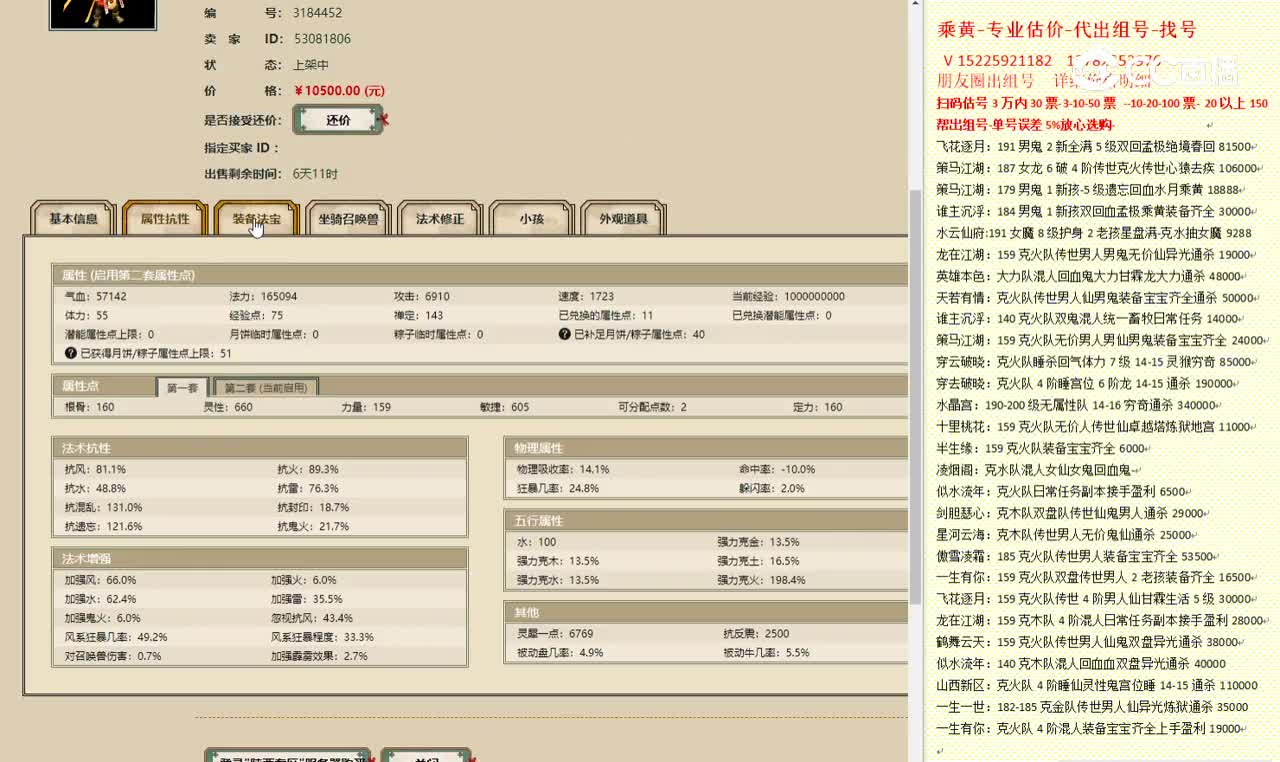Click 风系狂暴几率: 49.2% entry
This screenshot has width=1280, height=762.
(x=116, y=637)
